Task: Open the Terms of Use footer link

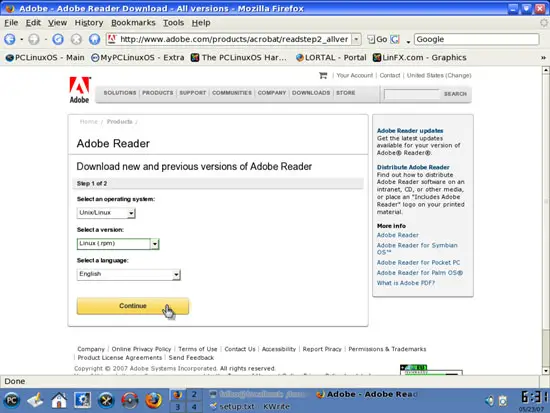Action: (197, 349)
